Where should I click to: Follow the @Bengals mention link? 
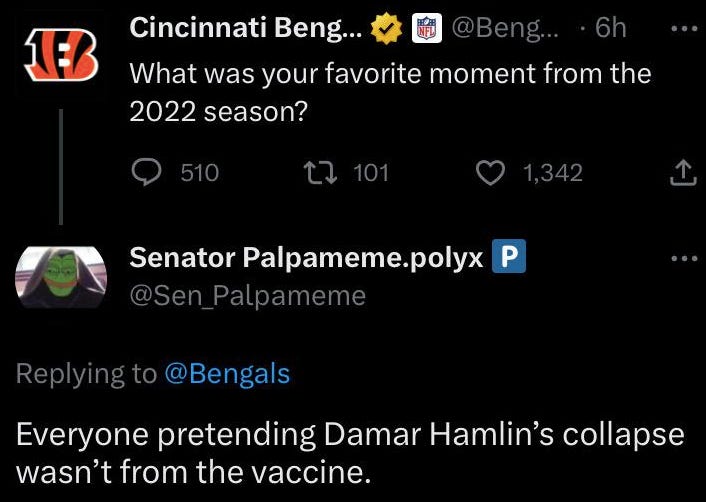(x=226, y=374)
